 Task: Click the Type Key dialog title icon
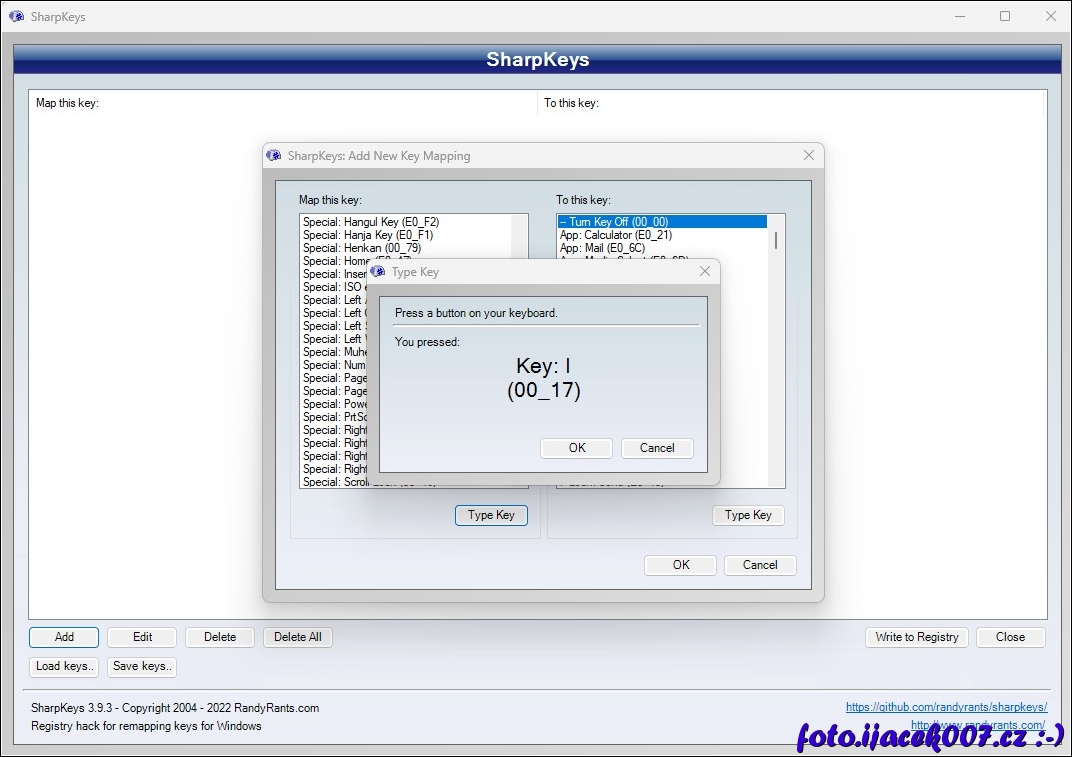[378, 272]
